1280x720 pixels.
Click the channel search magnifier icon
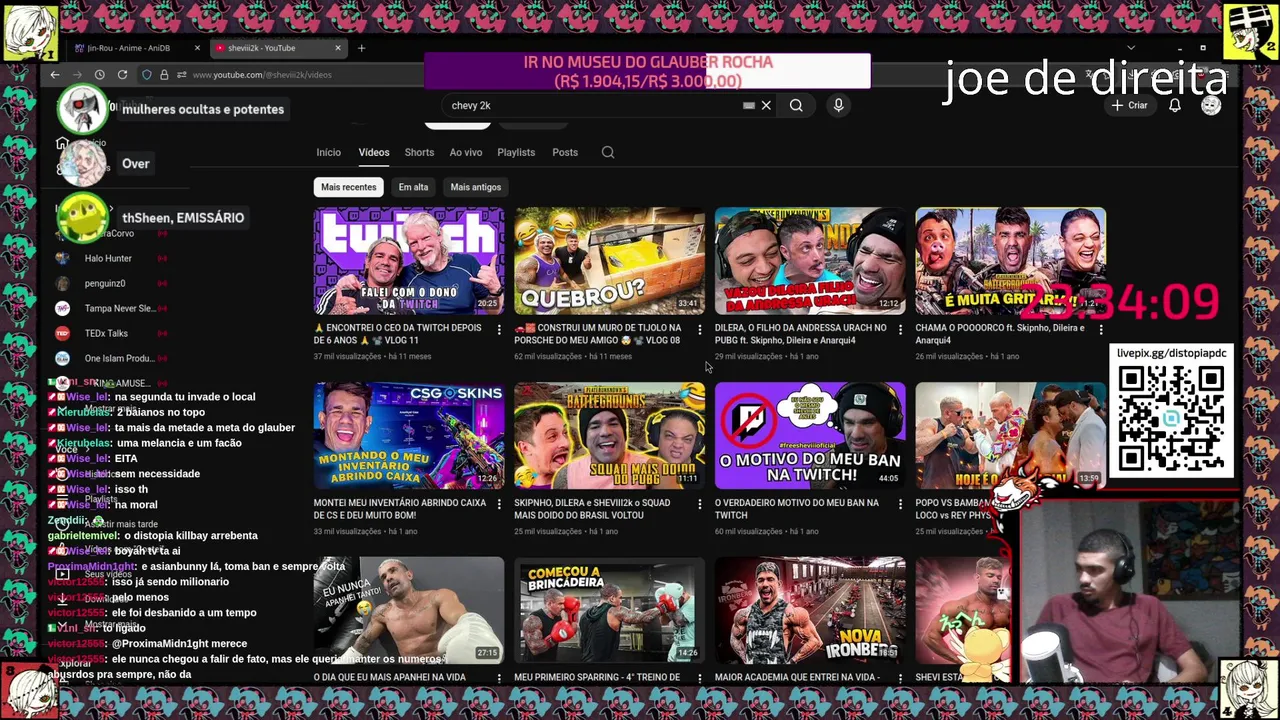[608, 152]
